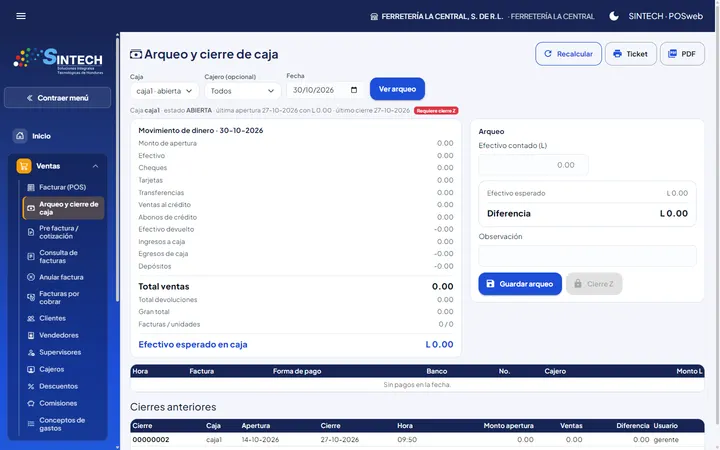Click the Cierre Z button

(x=594, y=284)
